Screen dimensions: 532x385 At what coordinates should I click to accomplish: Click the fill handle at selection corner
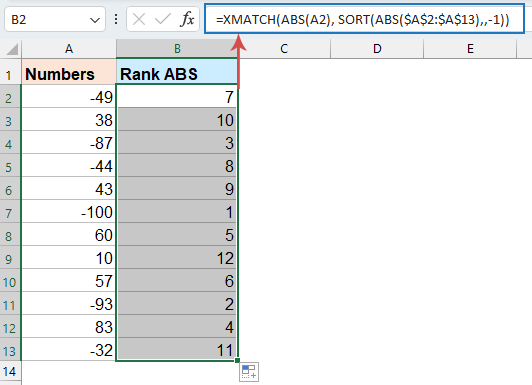pos(237,360)
